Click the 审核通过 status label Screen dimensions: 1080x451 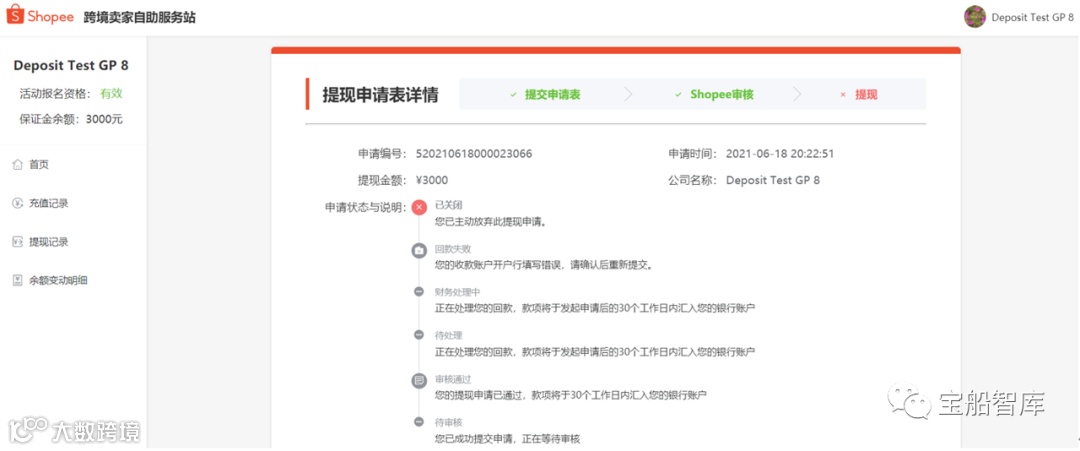[453, 379]
